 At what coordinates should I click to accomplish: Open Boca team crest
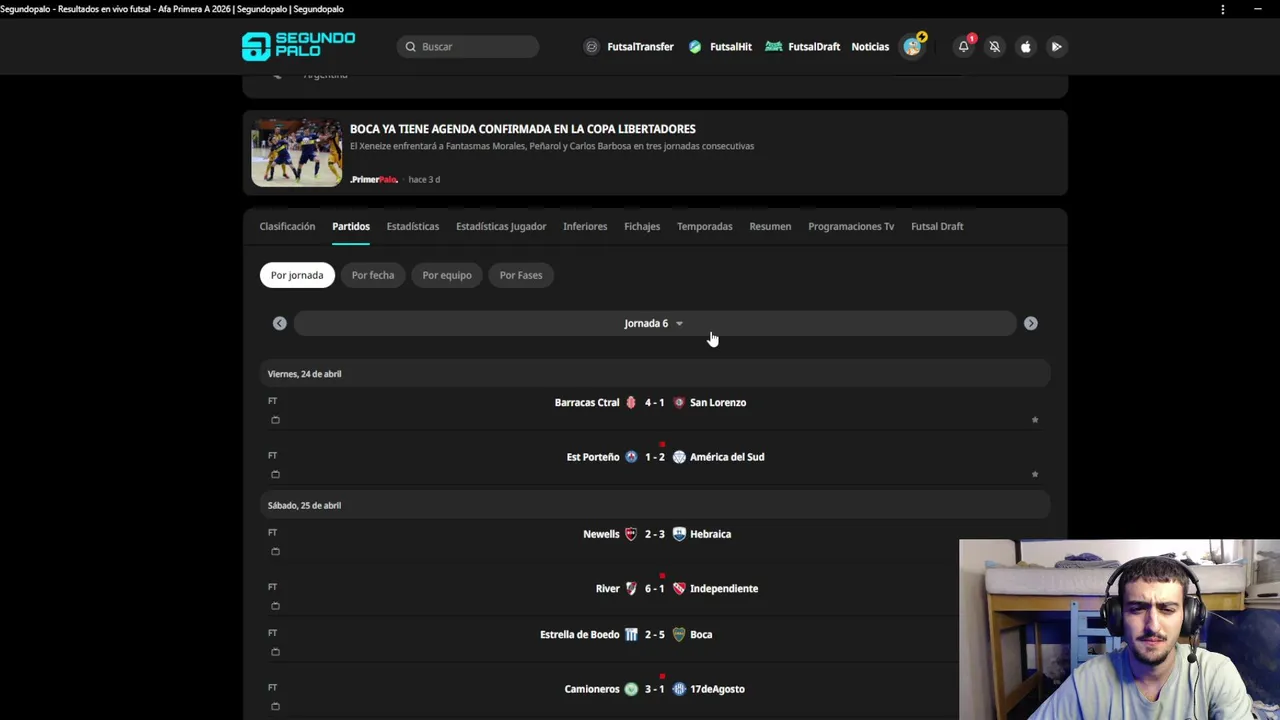coord(679,635)
